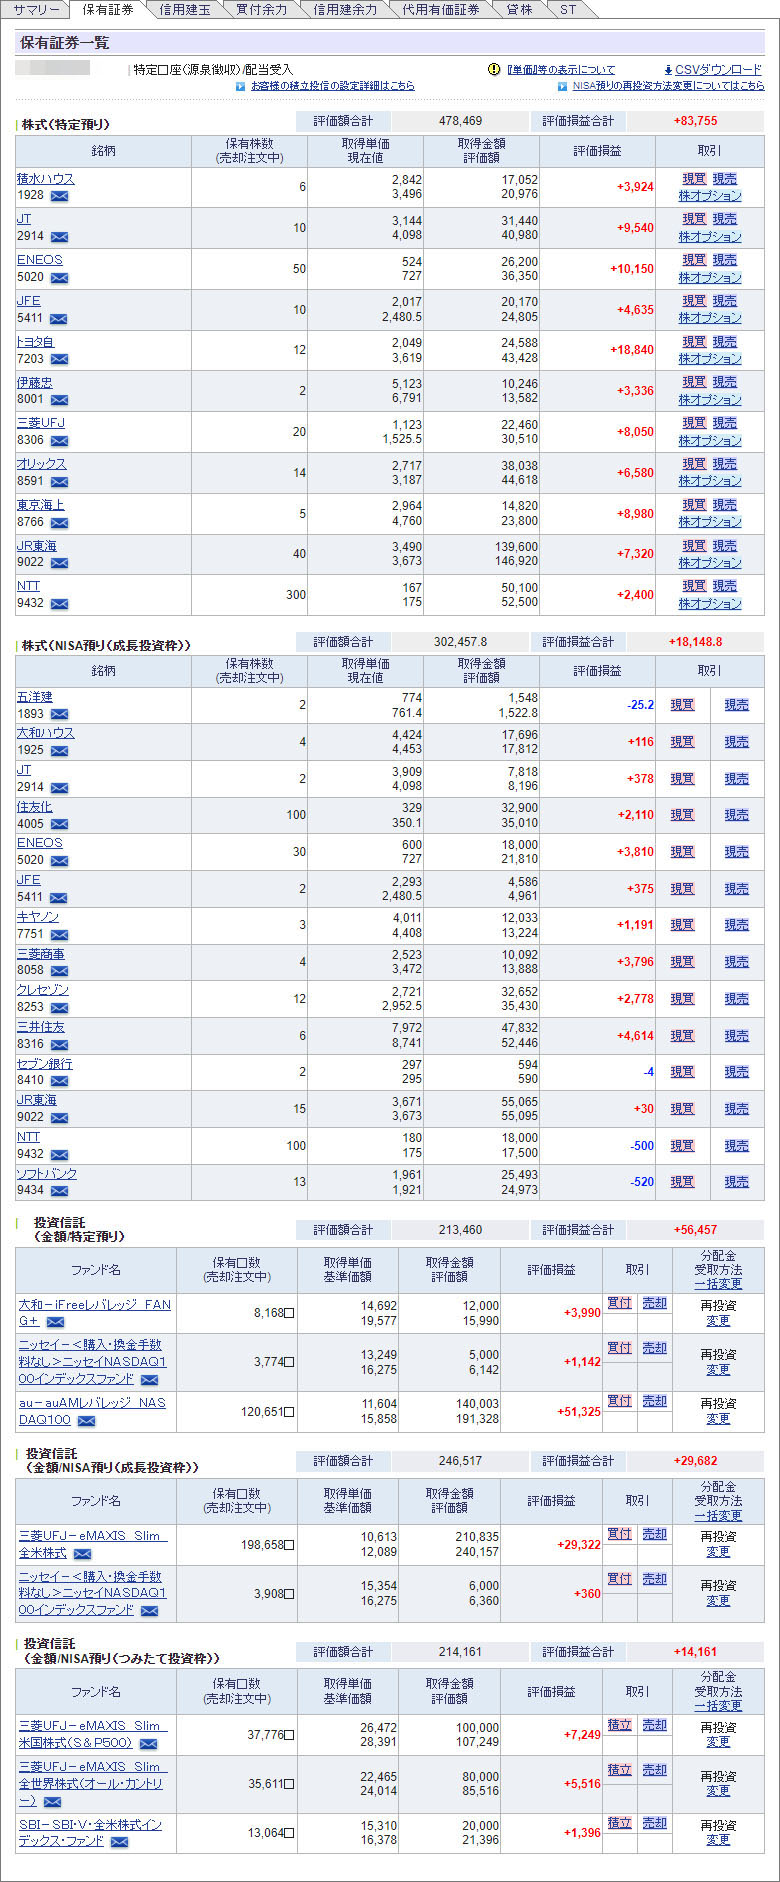Open the 伊藤忠 stock name link
This screenshot has width=780, height=1882.
tap(34, 382)
